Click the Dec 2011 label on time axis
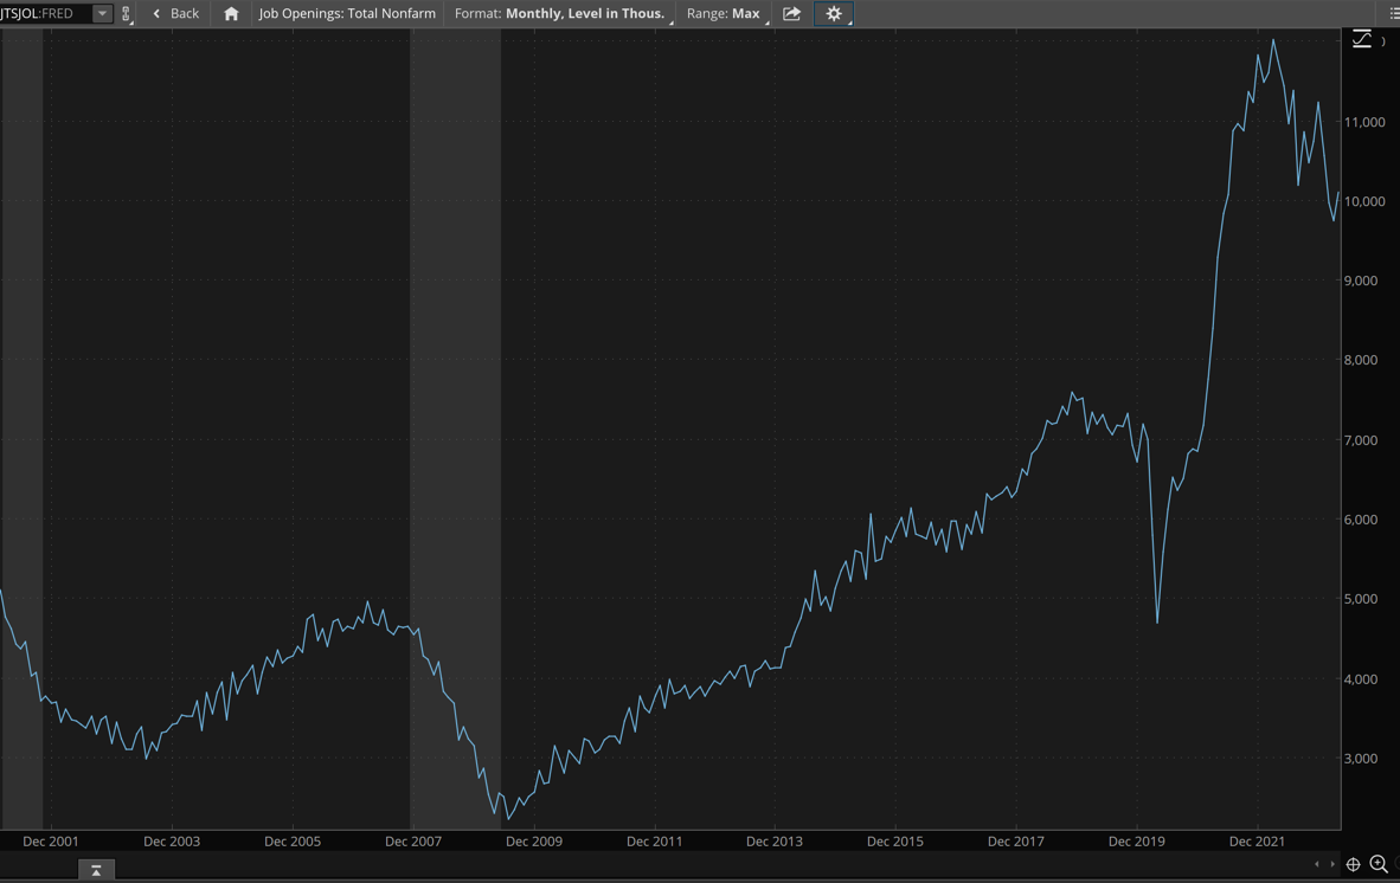1400x883 pixels. coord(654,841)
